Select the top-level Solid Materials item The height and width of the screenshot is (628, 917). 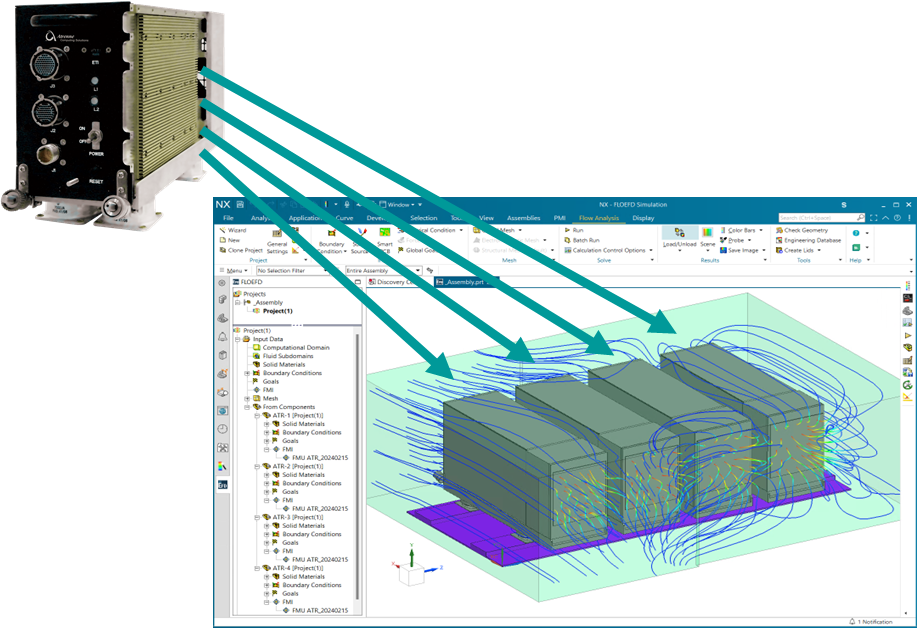click(x=278, y=365)
